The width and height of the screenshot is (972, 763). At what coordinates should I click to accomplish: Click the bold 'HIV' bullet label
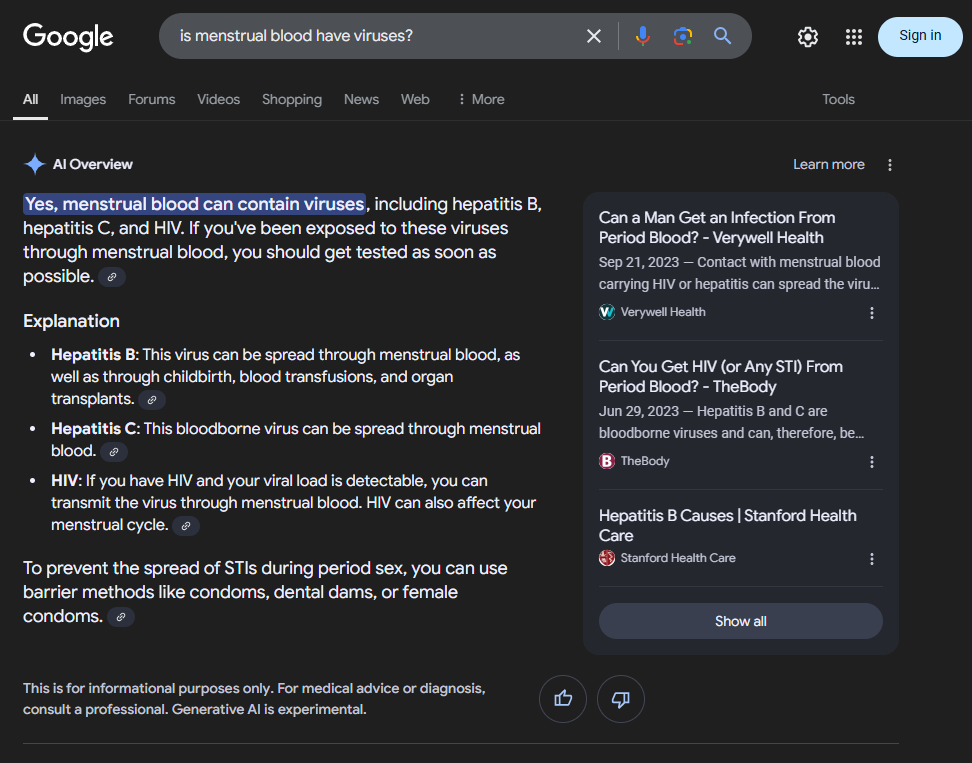tap(65, 480)
